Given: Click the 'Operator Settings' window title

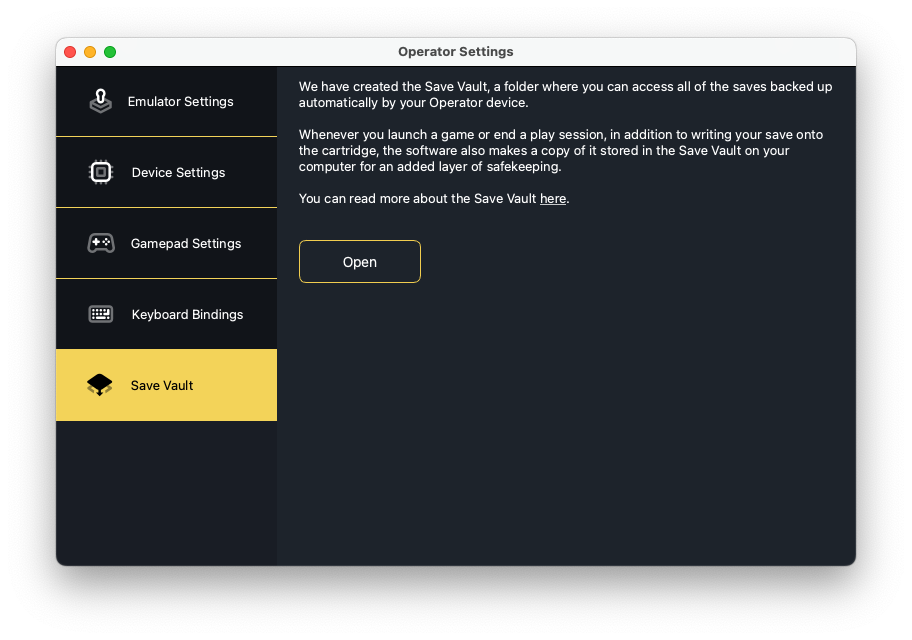Looking at the screenshot, I should (x=455, y=52).
